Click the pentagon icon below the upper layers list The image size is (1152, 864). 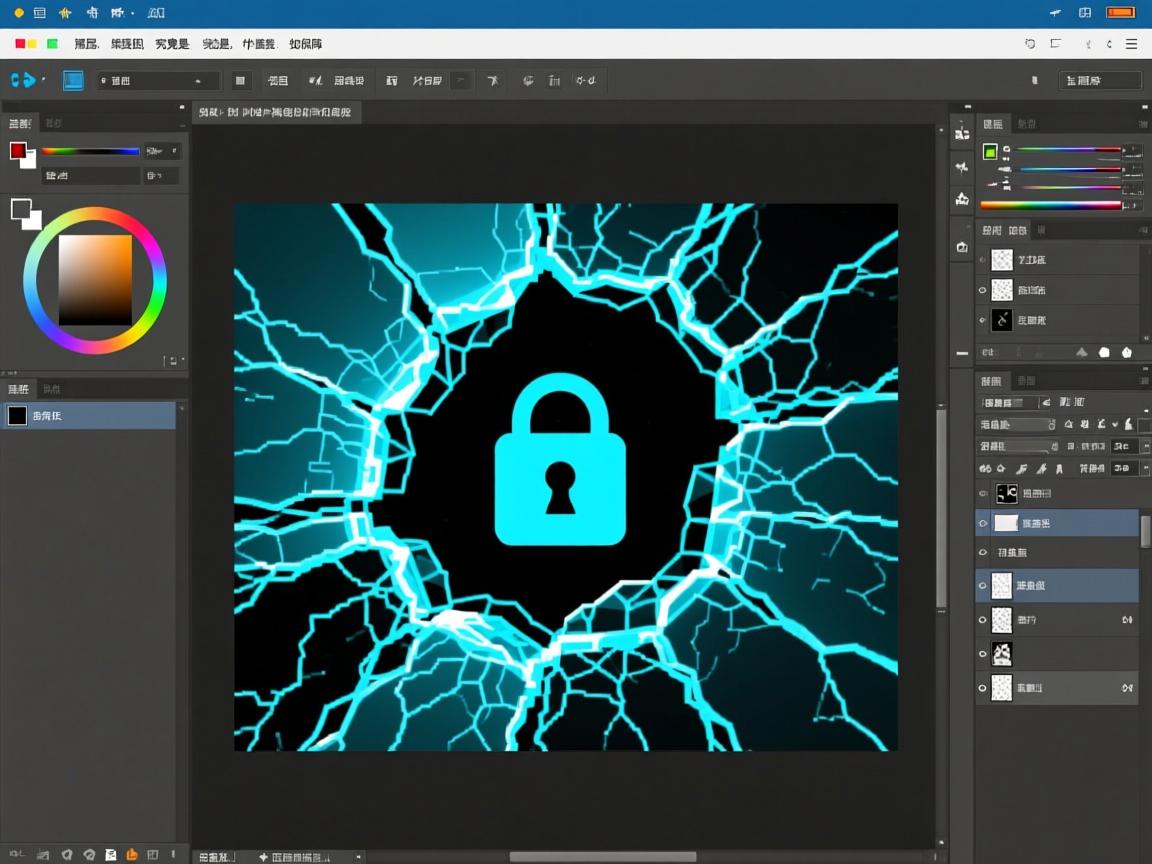[1127, 352]
